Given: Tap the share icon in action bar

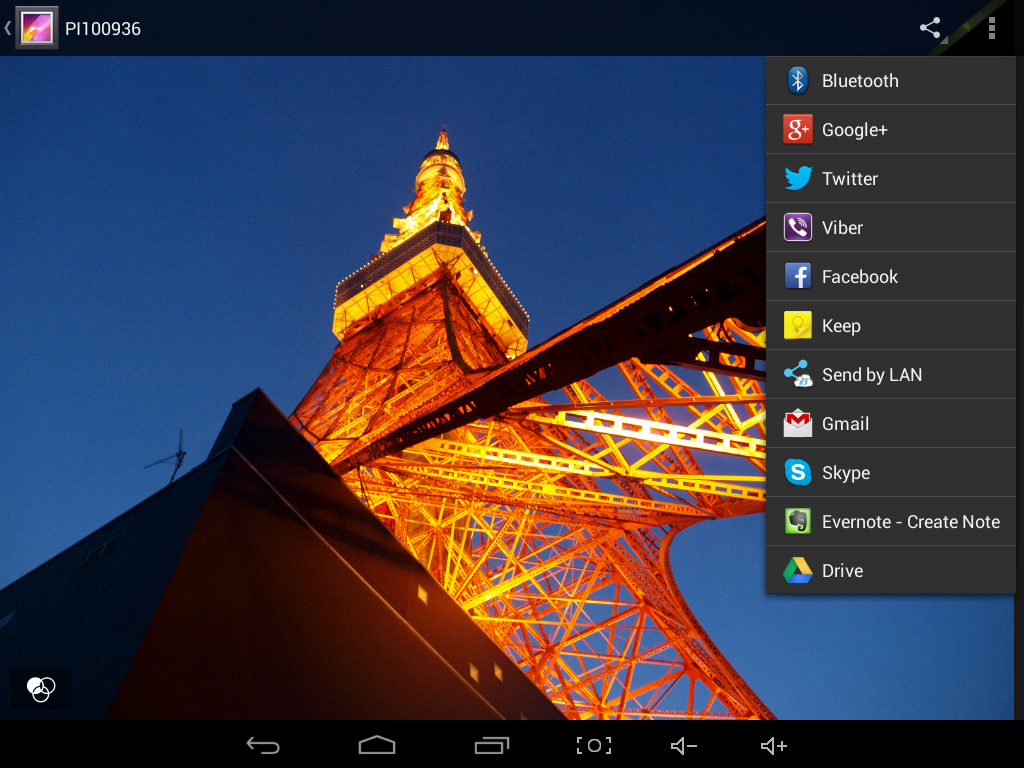Looking at the screenshot, I should pos(930,28).
